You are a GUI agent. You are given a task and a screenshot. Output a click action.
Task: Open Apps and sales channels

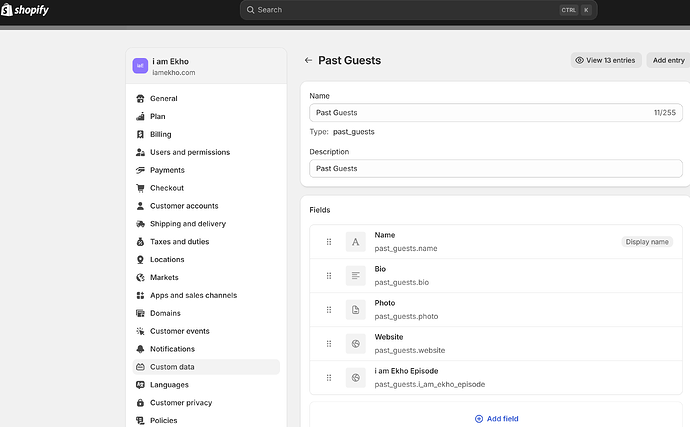click(193, 296)
